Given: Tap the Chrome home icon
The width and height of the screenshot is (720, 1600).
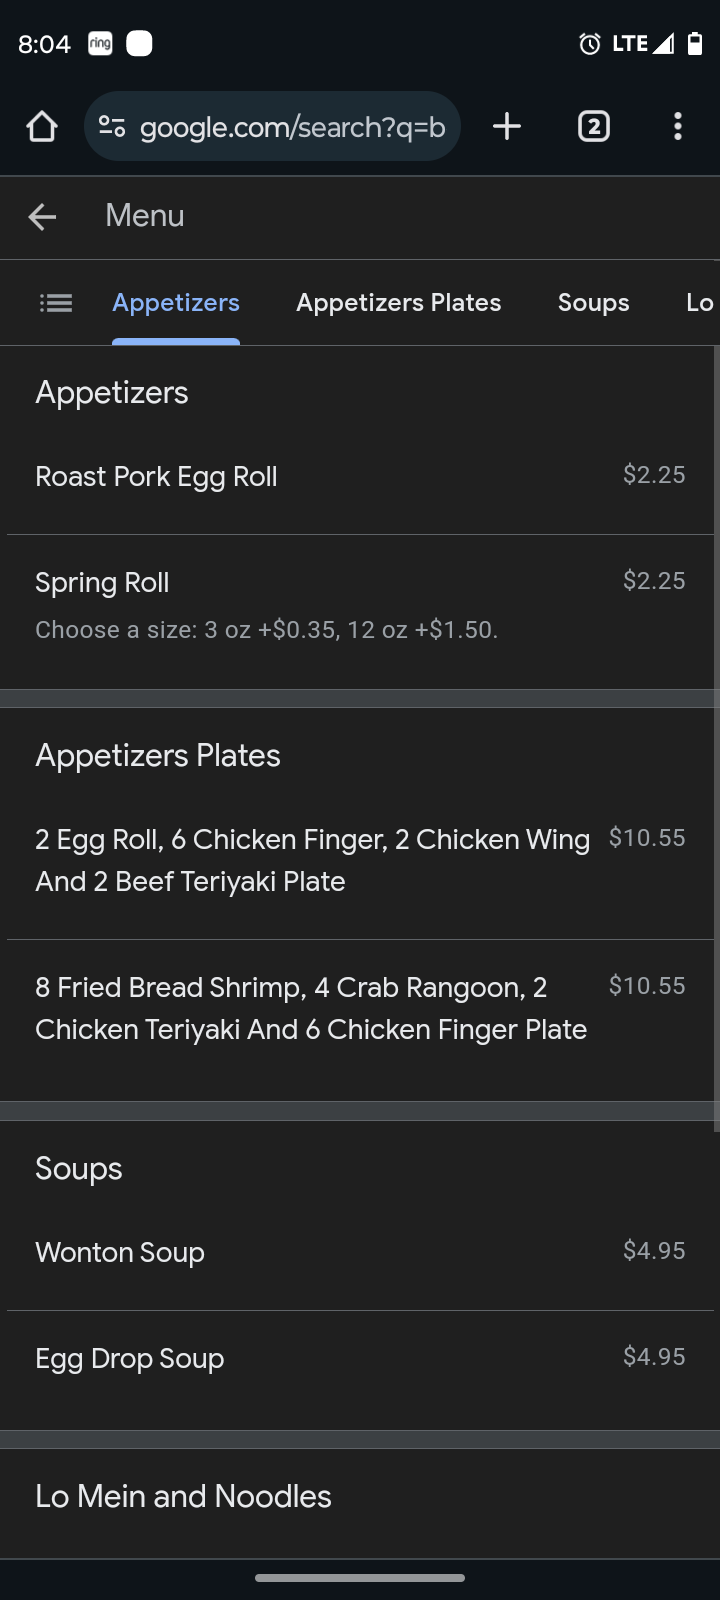Looking at the screenshot, I should point(42,127).
